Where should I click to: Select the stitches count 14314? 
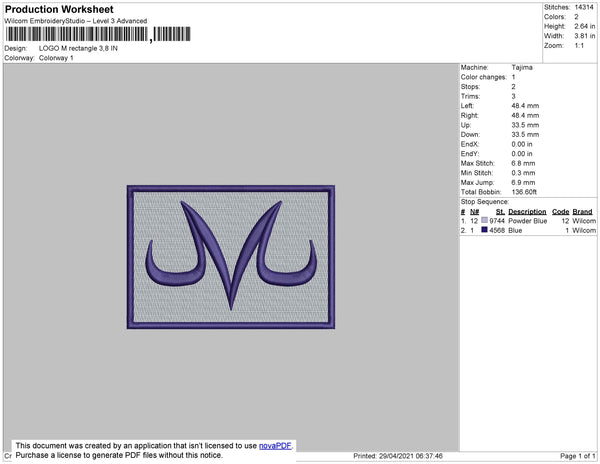[x=584, y=7]
